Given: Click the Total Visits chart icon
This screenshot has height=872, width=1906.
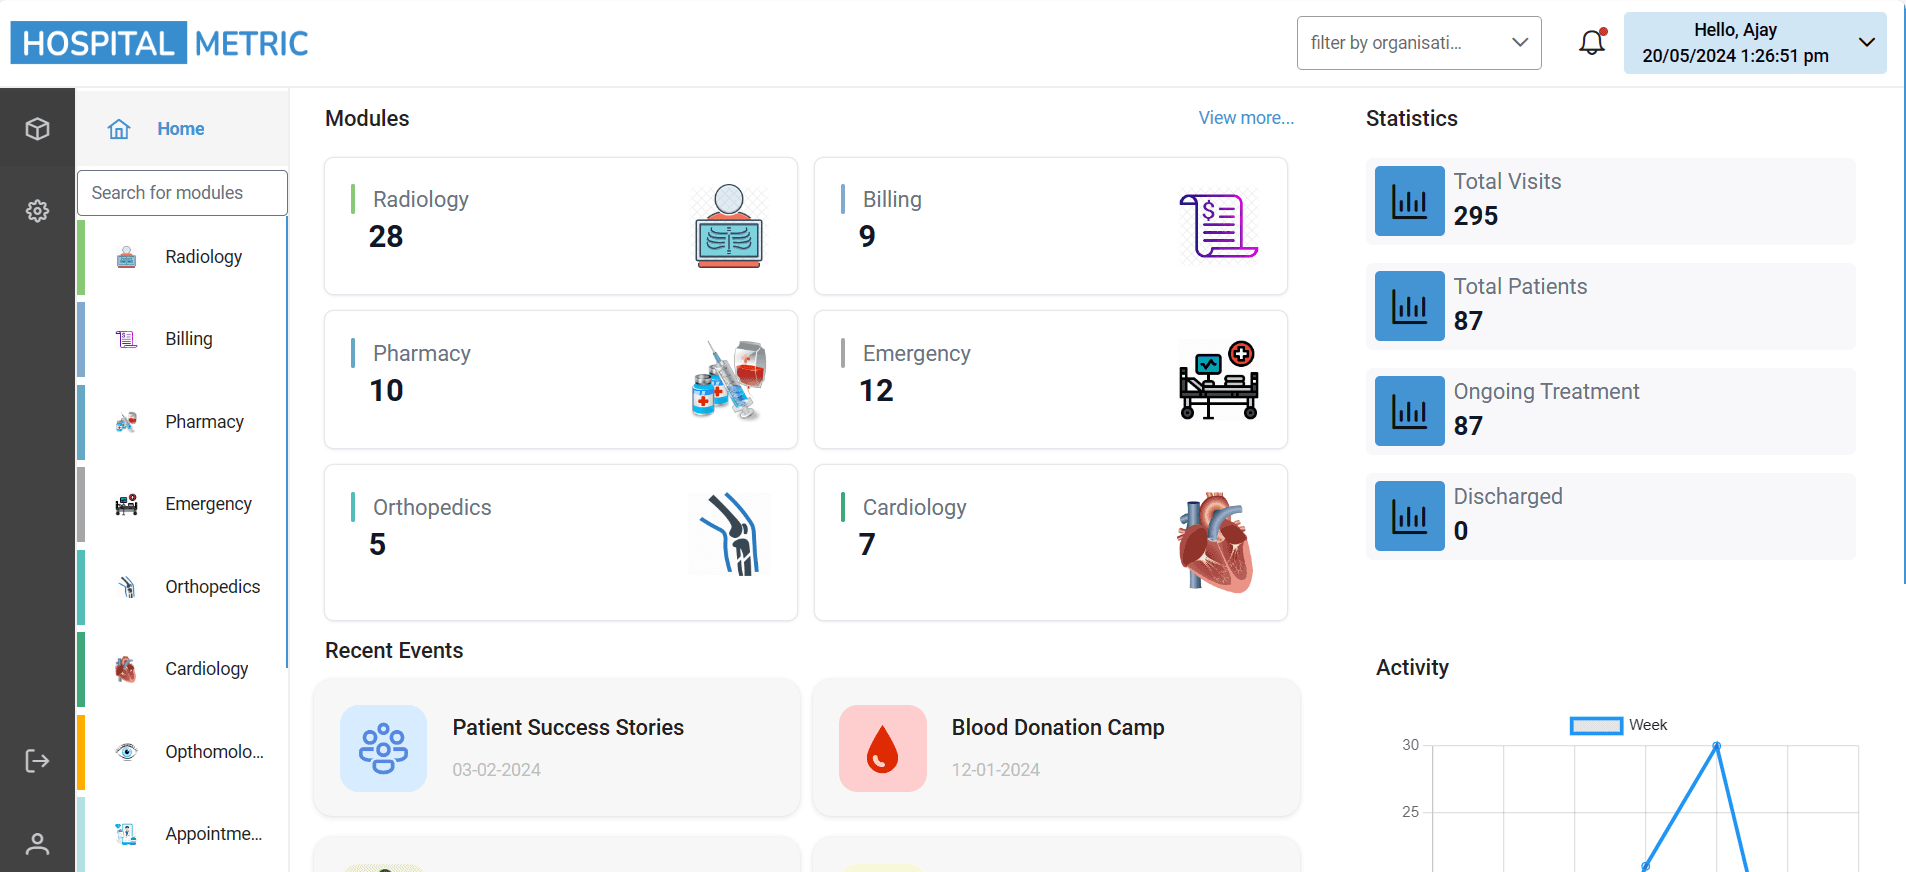Looking at the screenshot, I should (1409, 201).
